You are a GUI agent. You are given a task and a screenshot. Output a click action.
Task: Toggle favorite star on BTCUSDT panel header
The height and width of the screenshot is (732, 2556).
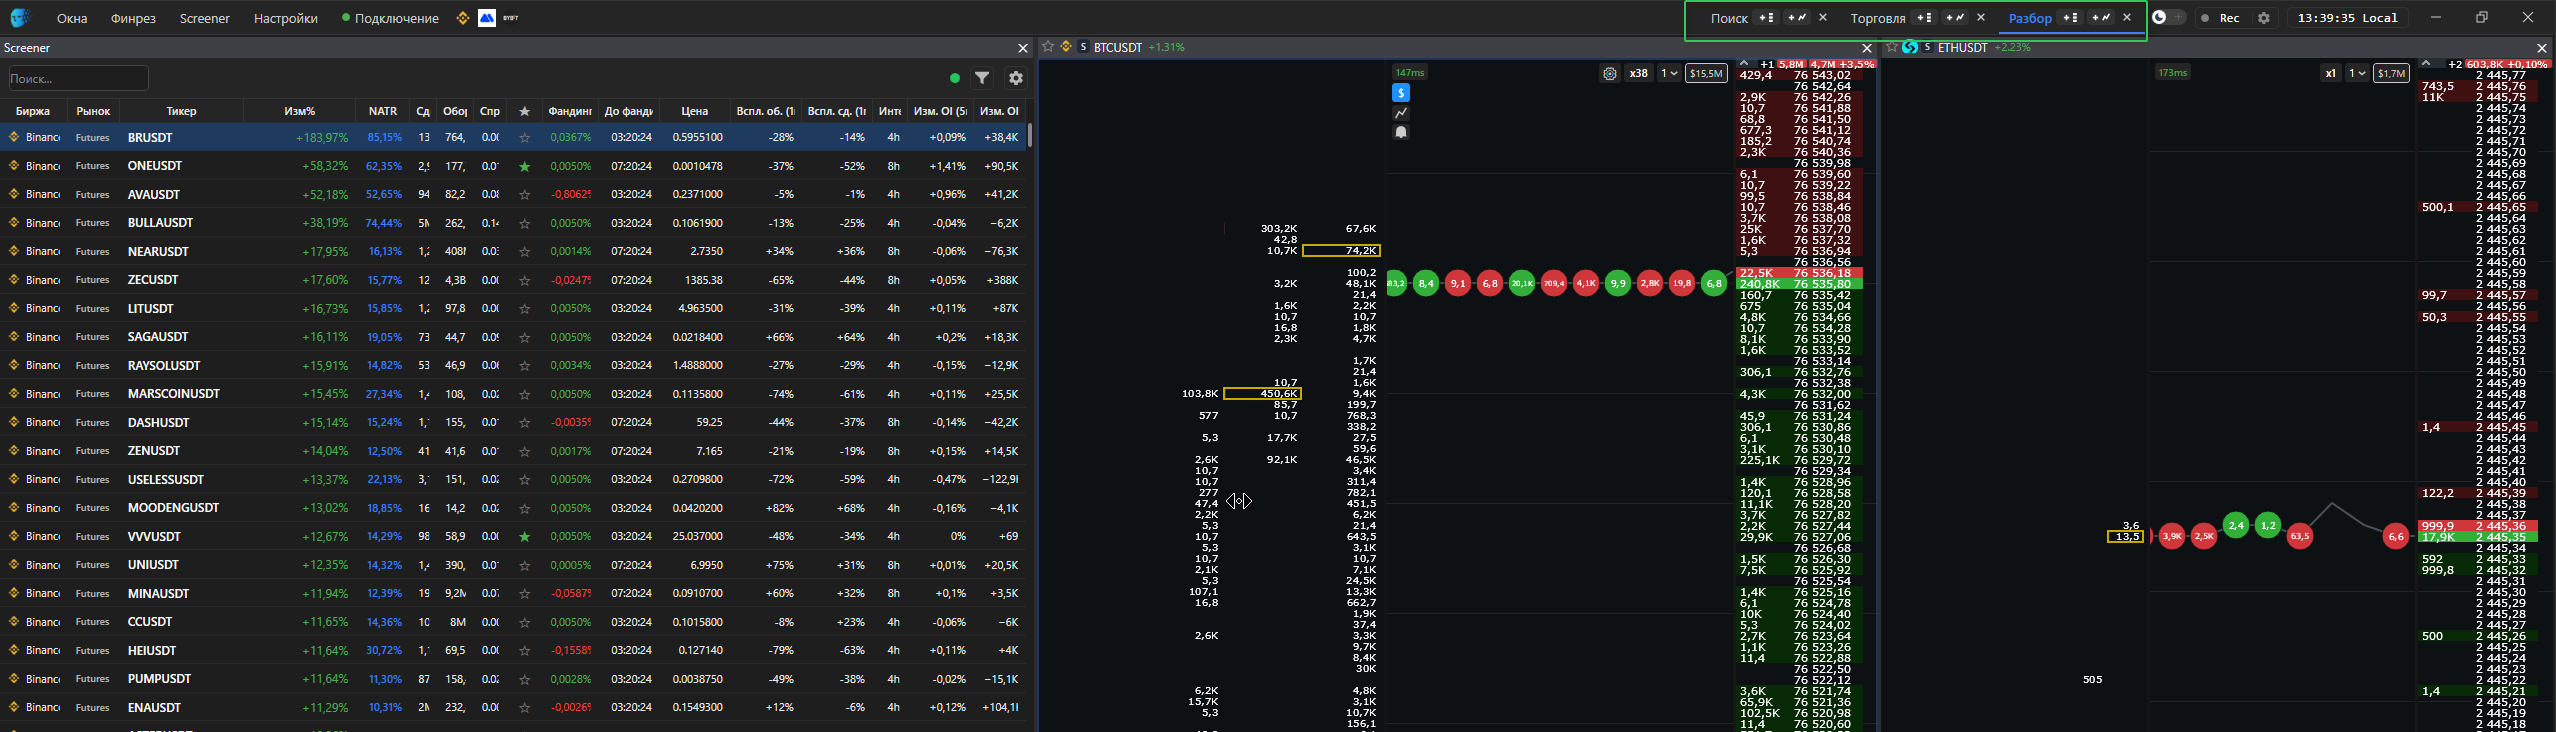click(x=1048, y=47)
